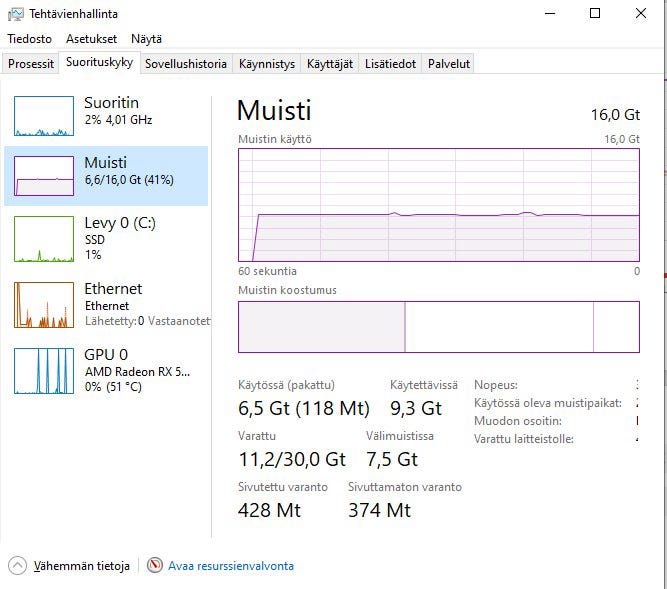Switch to the Sovellushistoria tab
This screenshot has height=589, width=667.
pos(185,64)
